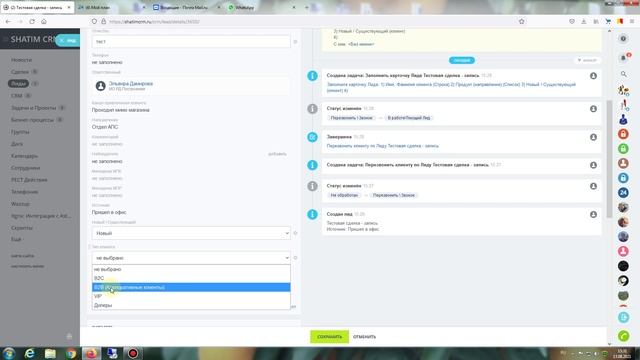
Task: Open File Explorer from taskbar
Action: [50, 353]
